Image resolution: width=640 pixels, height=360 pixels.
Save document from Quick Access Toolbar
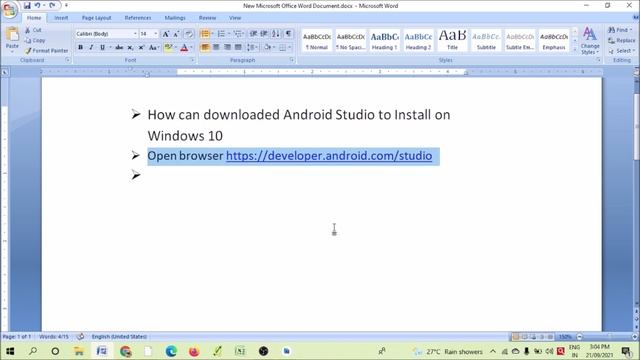pos(27,5)
